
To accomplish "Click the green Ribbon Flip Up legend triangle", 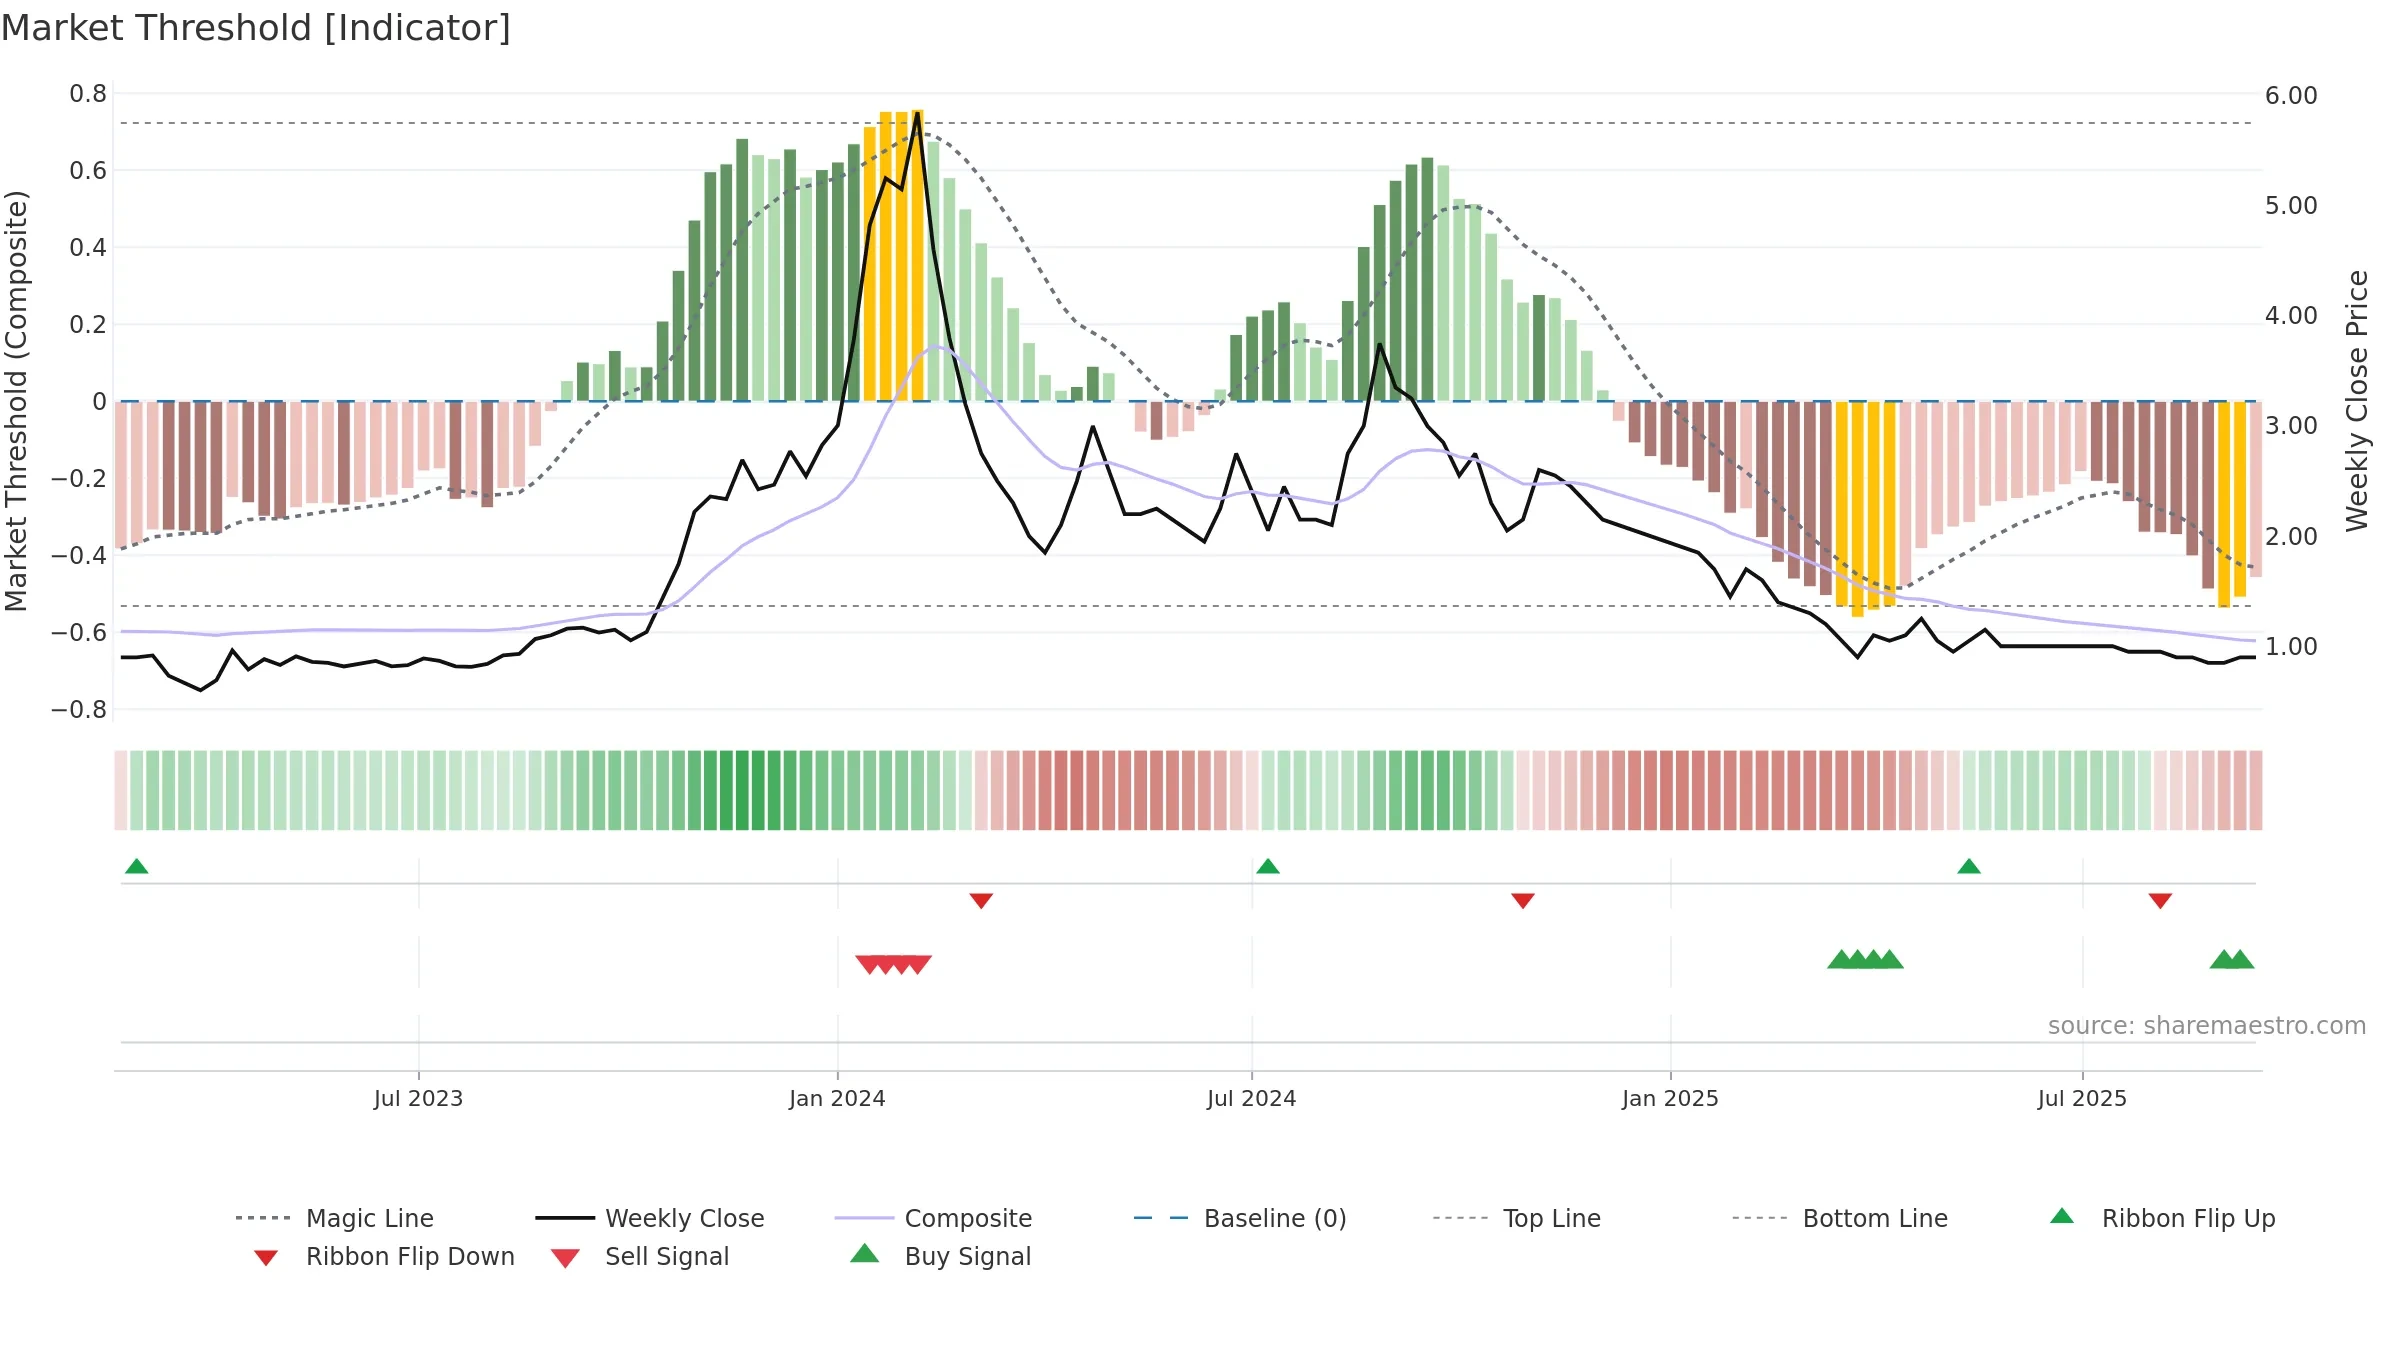I will click(x=2062, y=1216).
